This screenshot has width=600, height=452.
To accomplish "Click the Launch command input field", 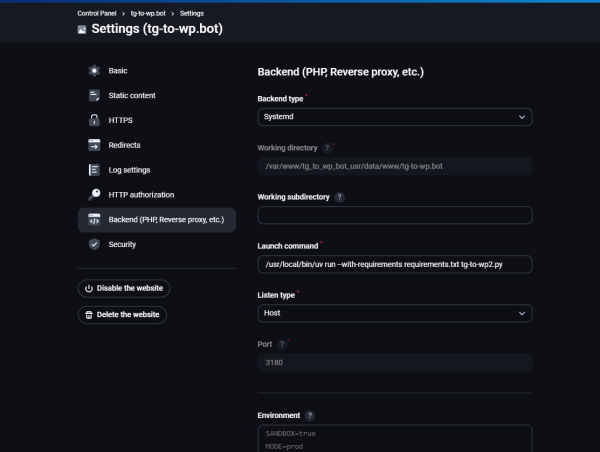I will pyautogui.click(x=394, y=264).
